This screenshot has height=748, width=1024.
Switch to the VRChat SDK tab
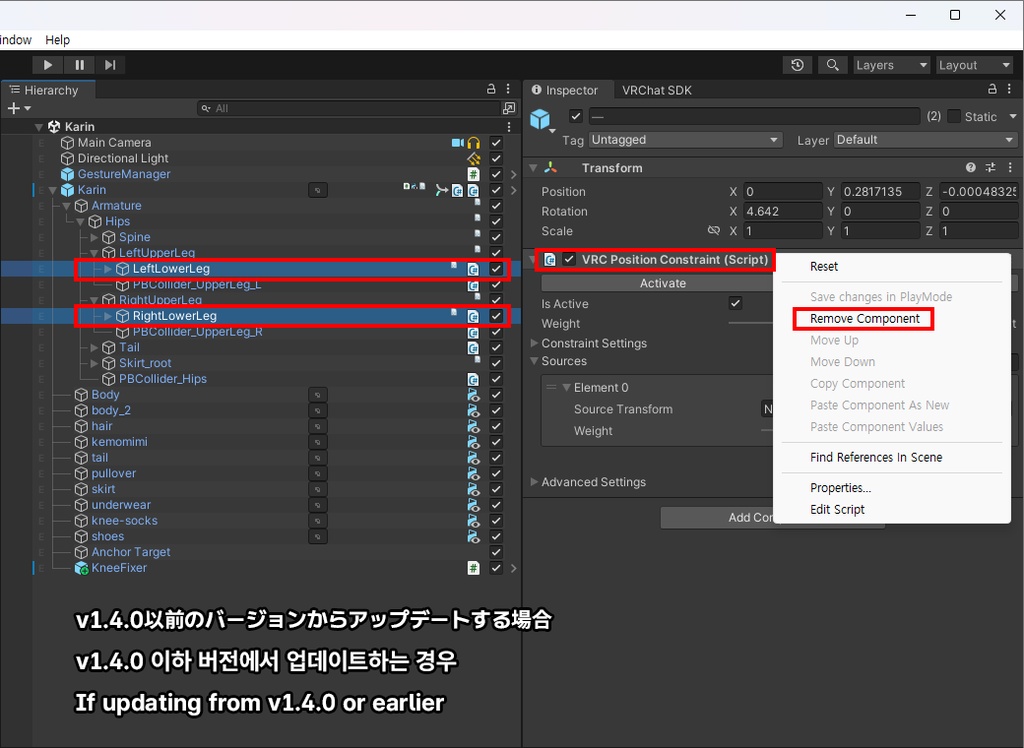click(x=656, y=90)
